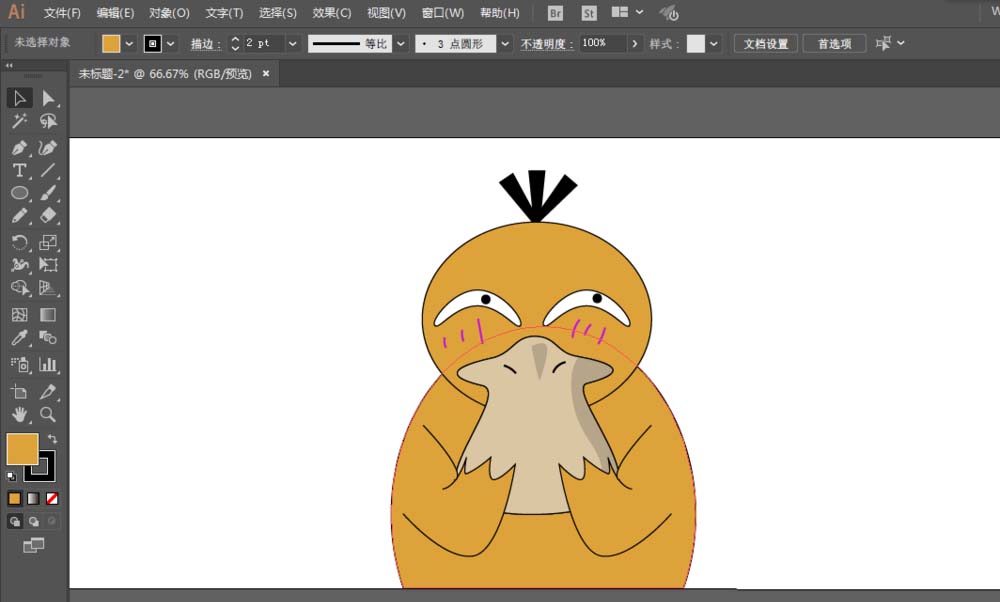The width and height of the screenshot is (1000, 602).
Task: Change the screen mode icon
Action: 33,545
